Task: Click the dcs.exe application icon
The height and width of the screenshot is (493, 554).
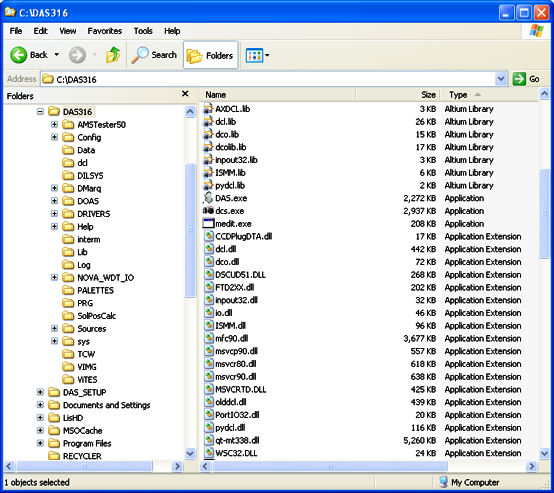Action: coord(208,211)
